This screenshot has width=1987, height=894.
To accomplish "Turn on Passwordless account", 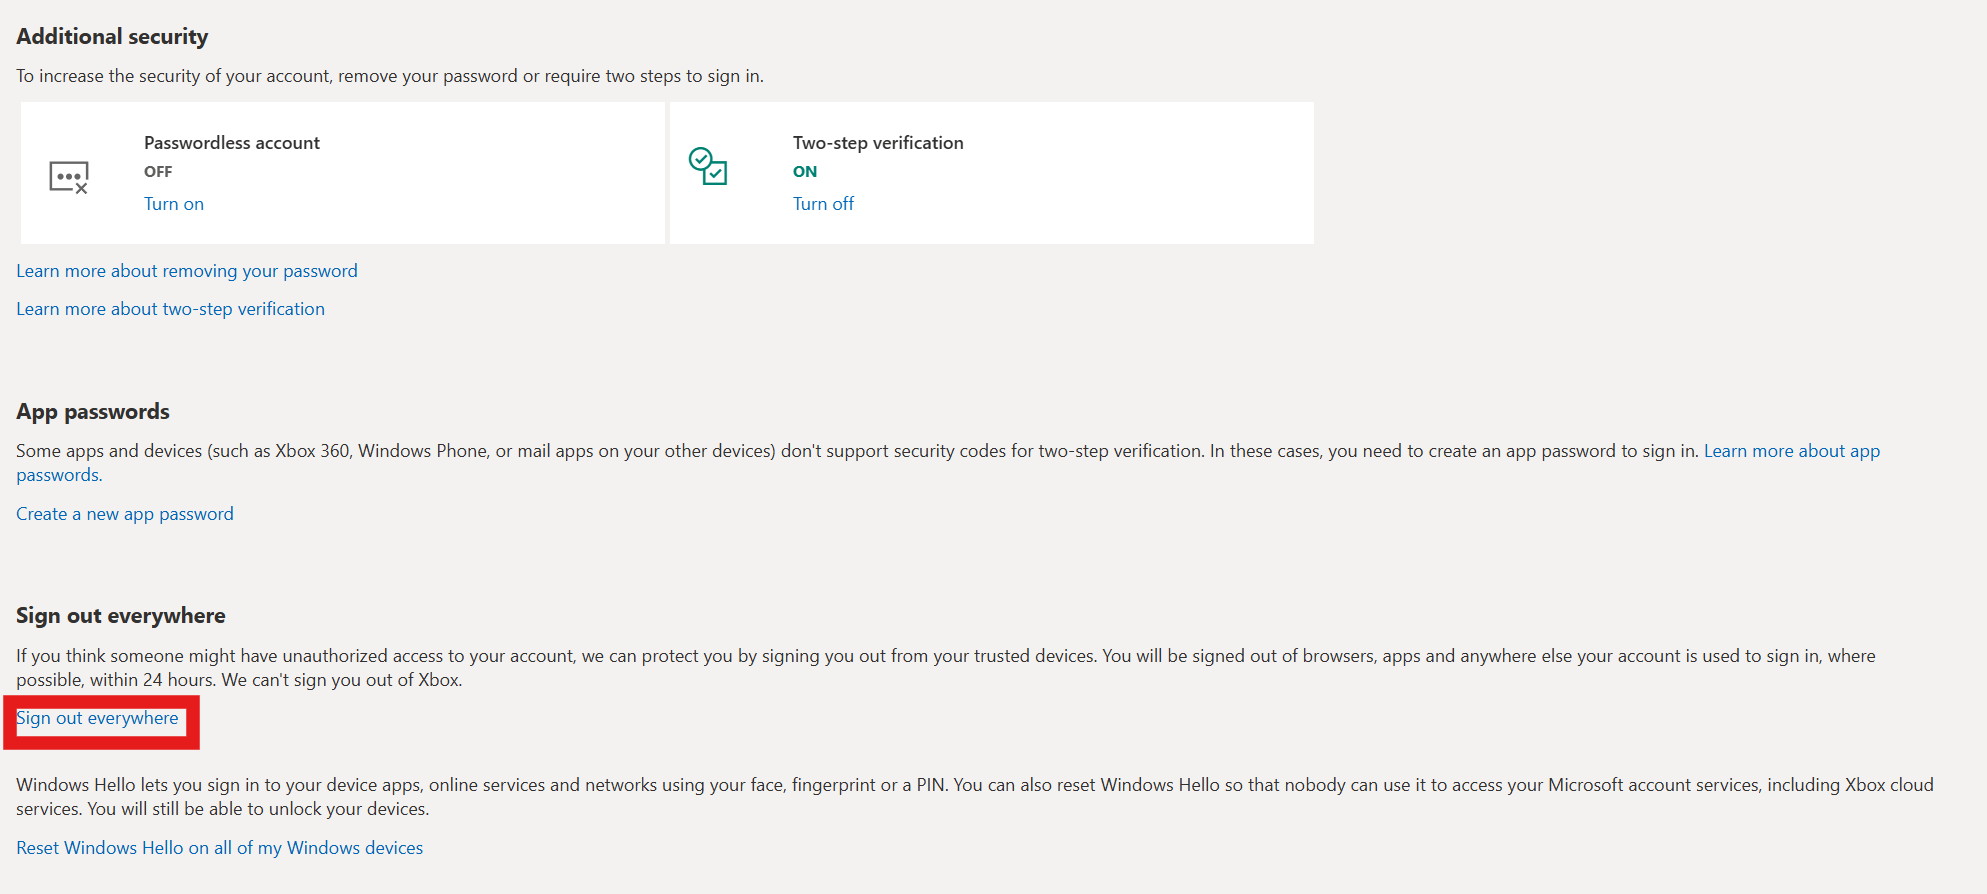I will [x=174, y=204].
